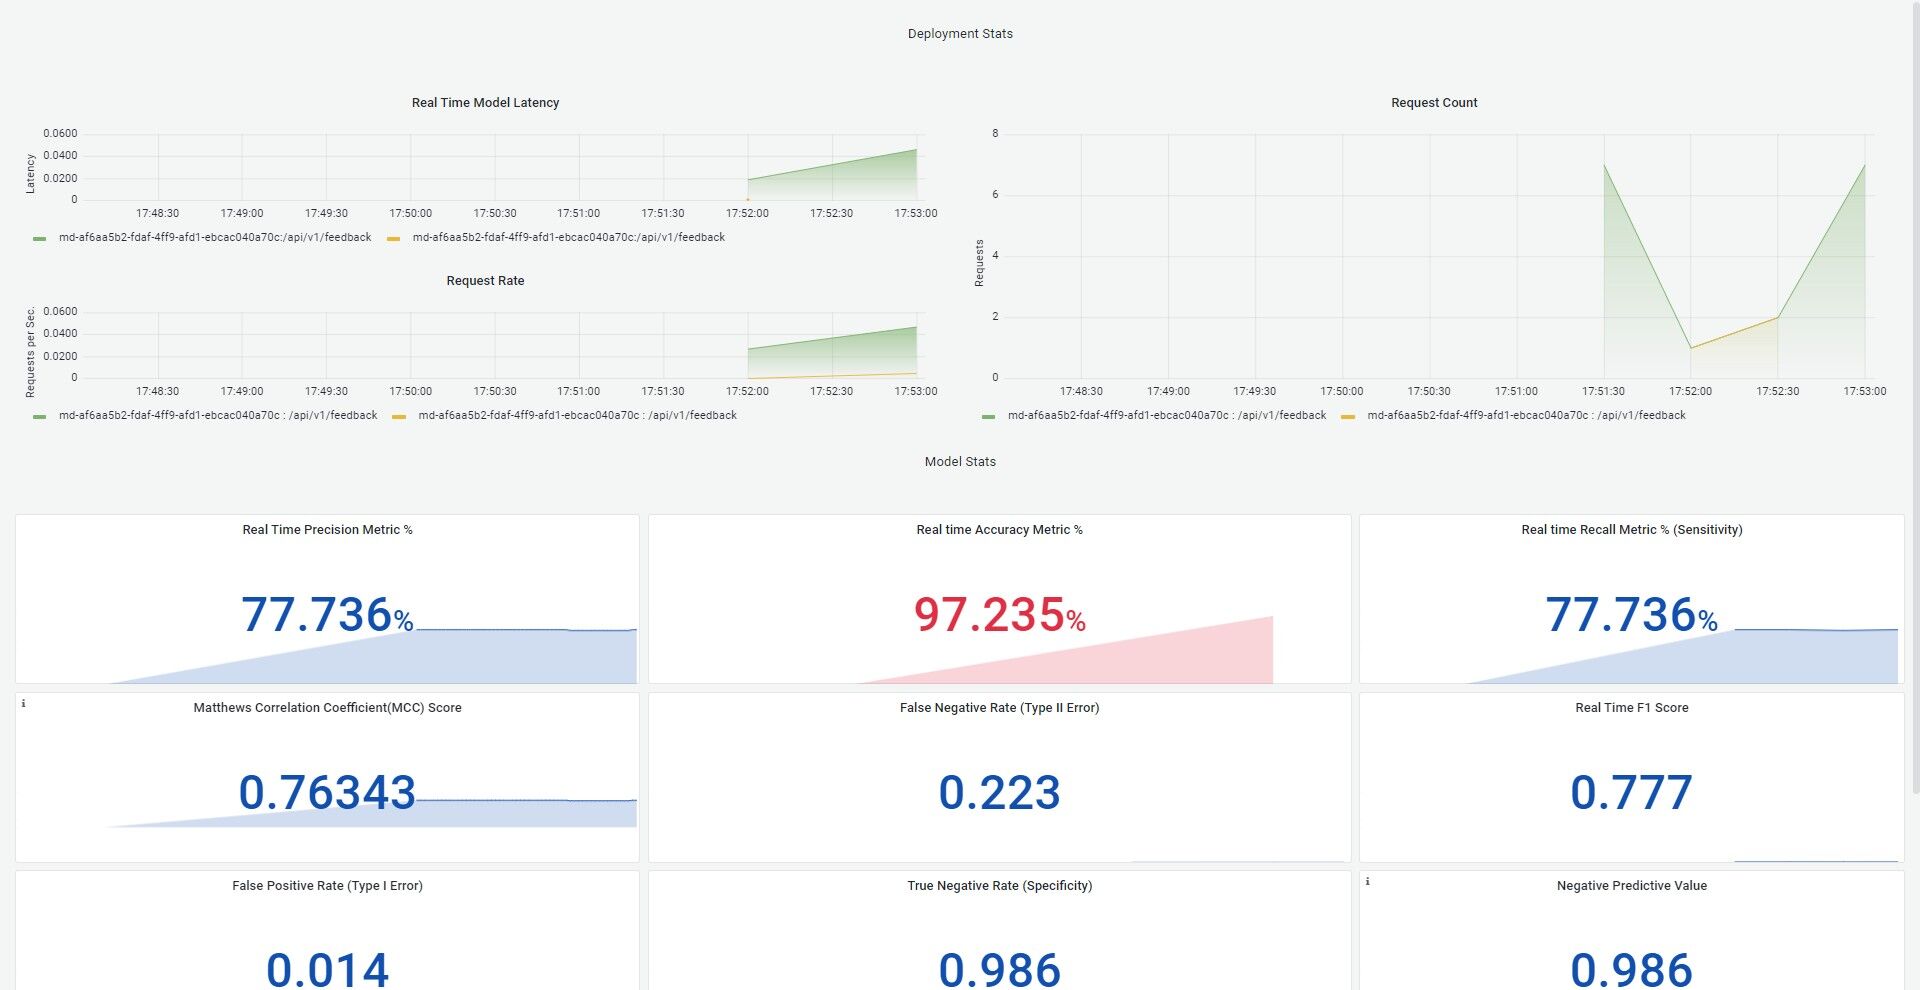This screenshot has width=1920, height=990.
Task: Open the Real Time F1 Score panel menu
Action: point(1632,708)
